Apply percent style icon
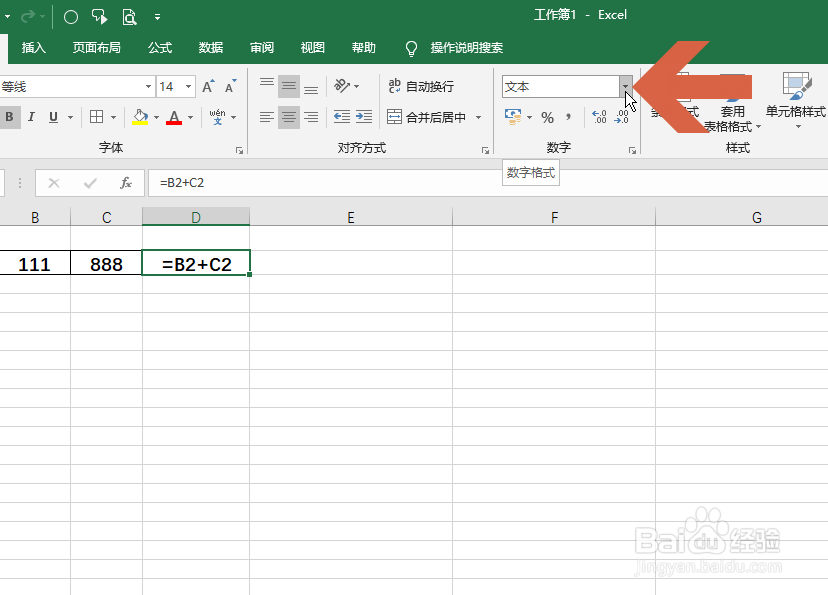This screenshot has height=595, width=828. coord(548,117)
